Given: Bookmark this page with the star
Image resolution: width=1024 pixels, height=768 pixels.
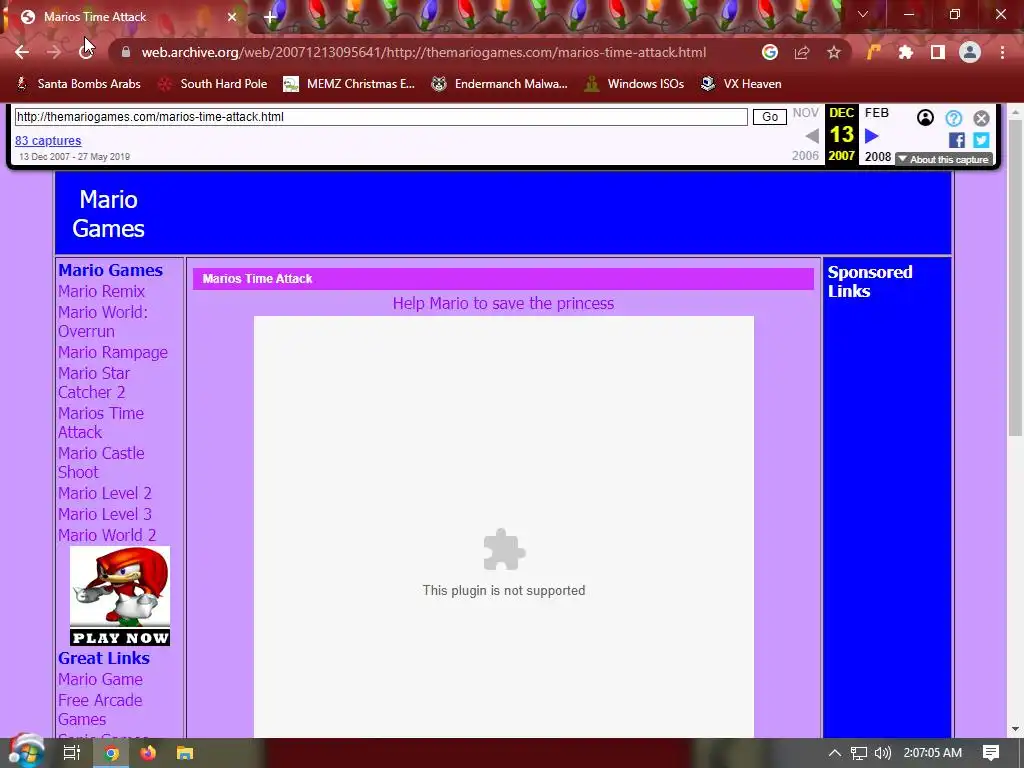Looking at the screenshot, I should pyautogui.click(x=834, y=52).
